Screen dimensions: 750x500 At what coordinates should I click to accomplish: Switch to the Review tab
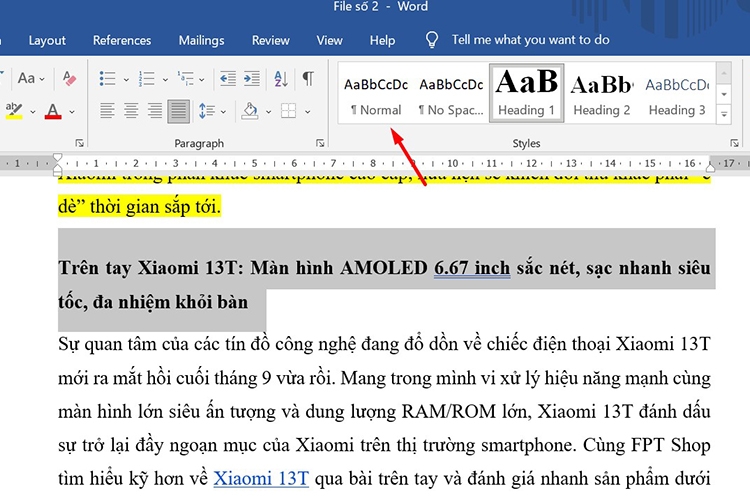[271, 40]
